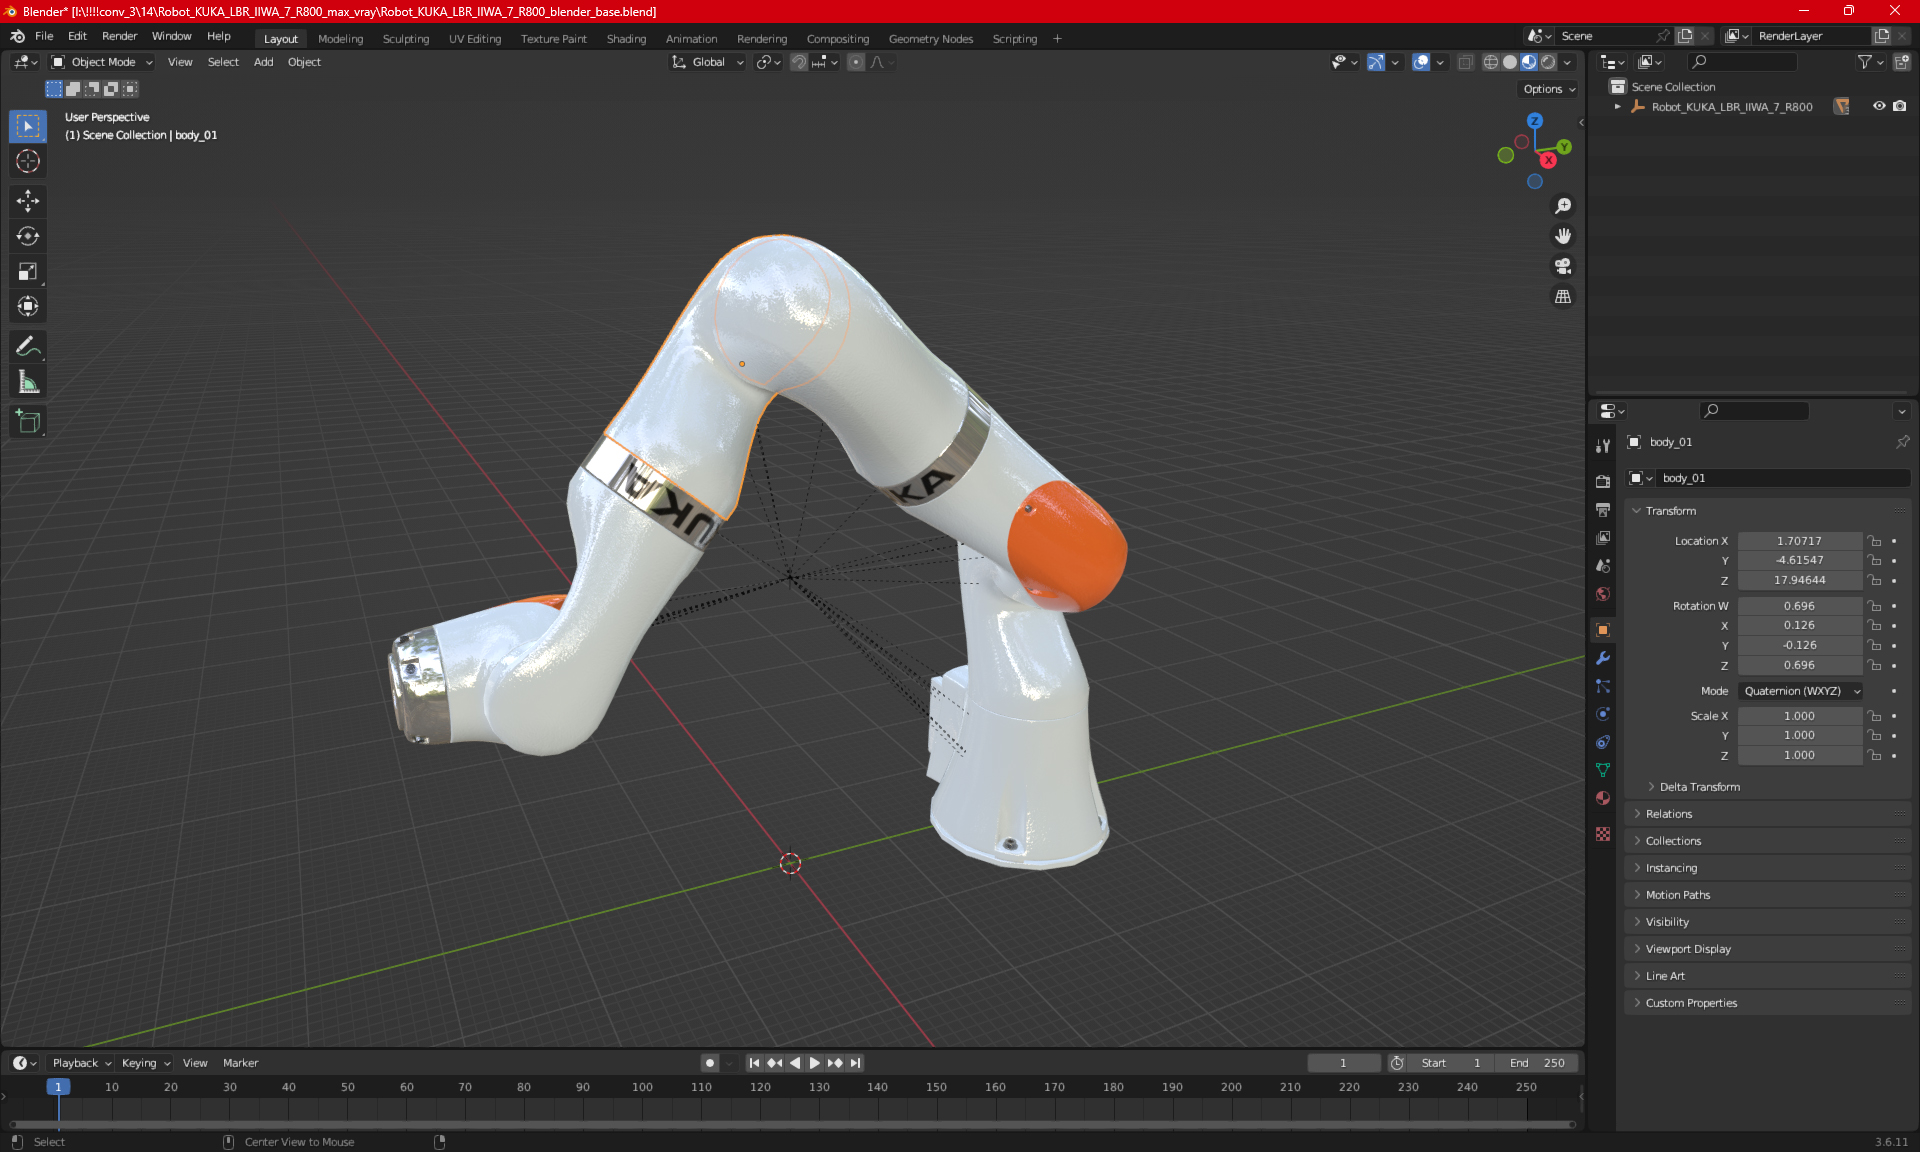Open the Object Constraints properties tab
Screen dimensions: 1920x1152
coord(1603,742)
